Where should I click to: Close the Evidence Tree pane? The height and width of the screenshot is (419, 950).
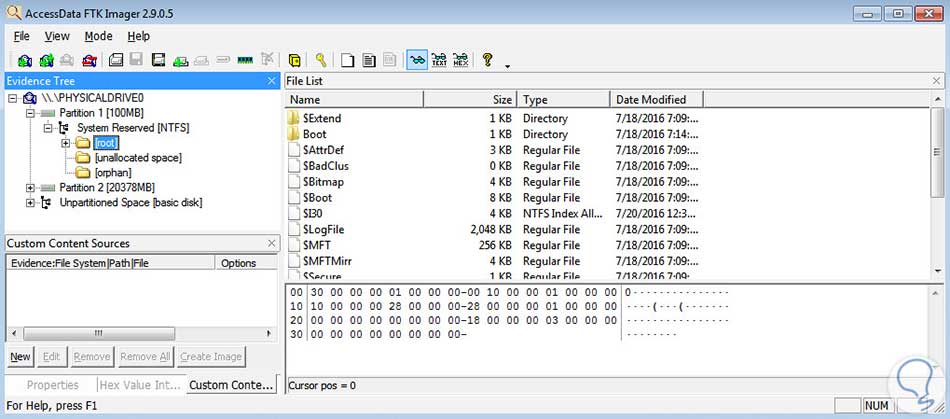[x=271, y=81]
